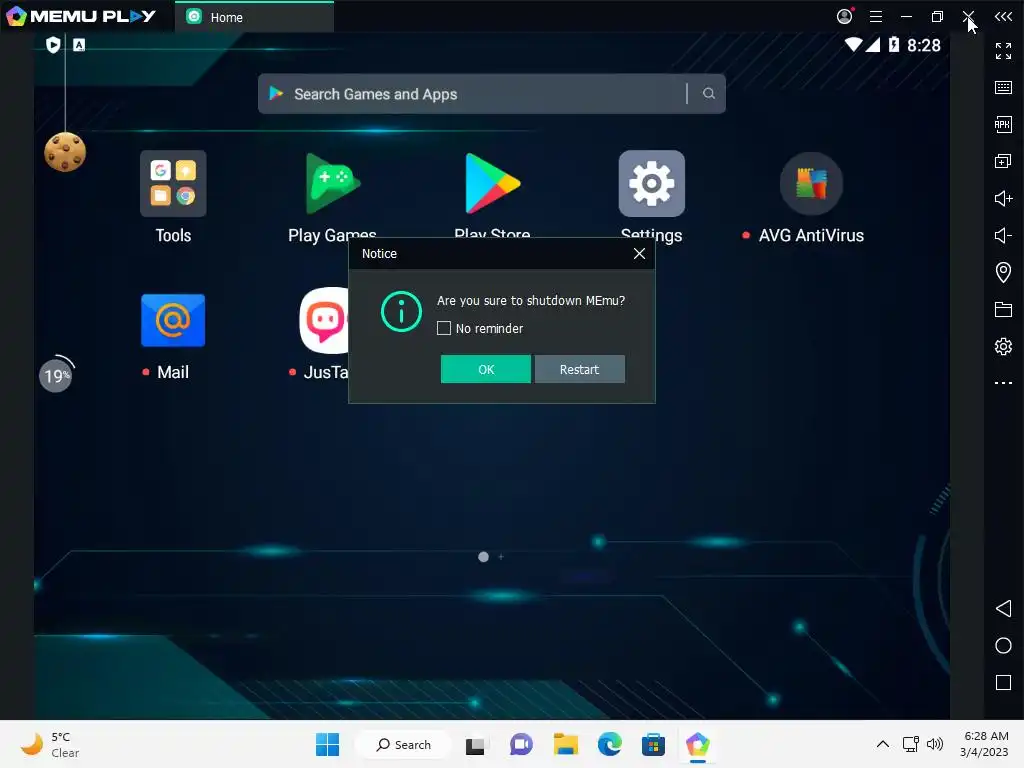This screenshot has width=1024, height=768.
Task: Increase volume in MEmu sidebar
Action: tap(1003, 199)
